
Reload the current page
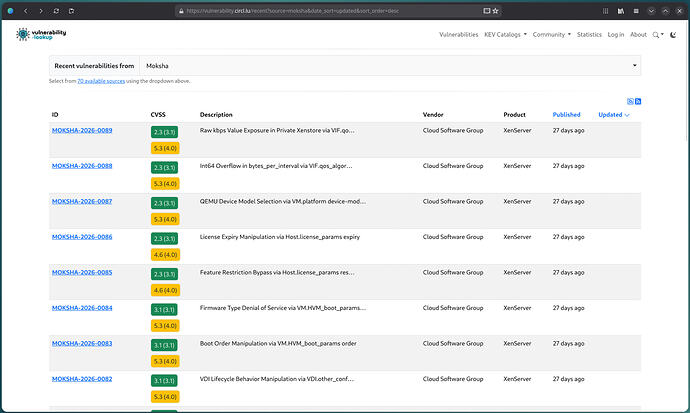[56, 11]
